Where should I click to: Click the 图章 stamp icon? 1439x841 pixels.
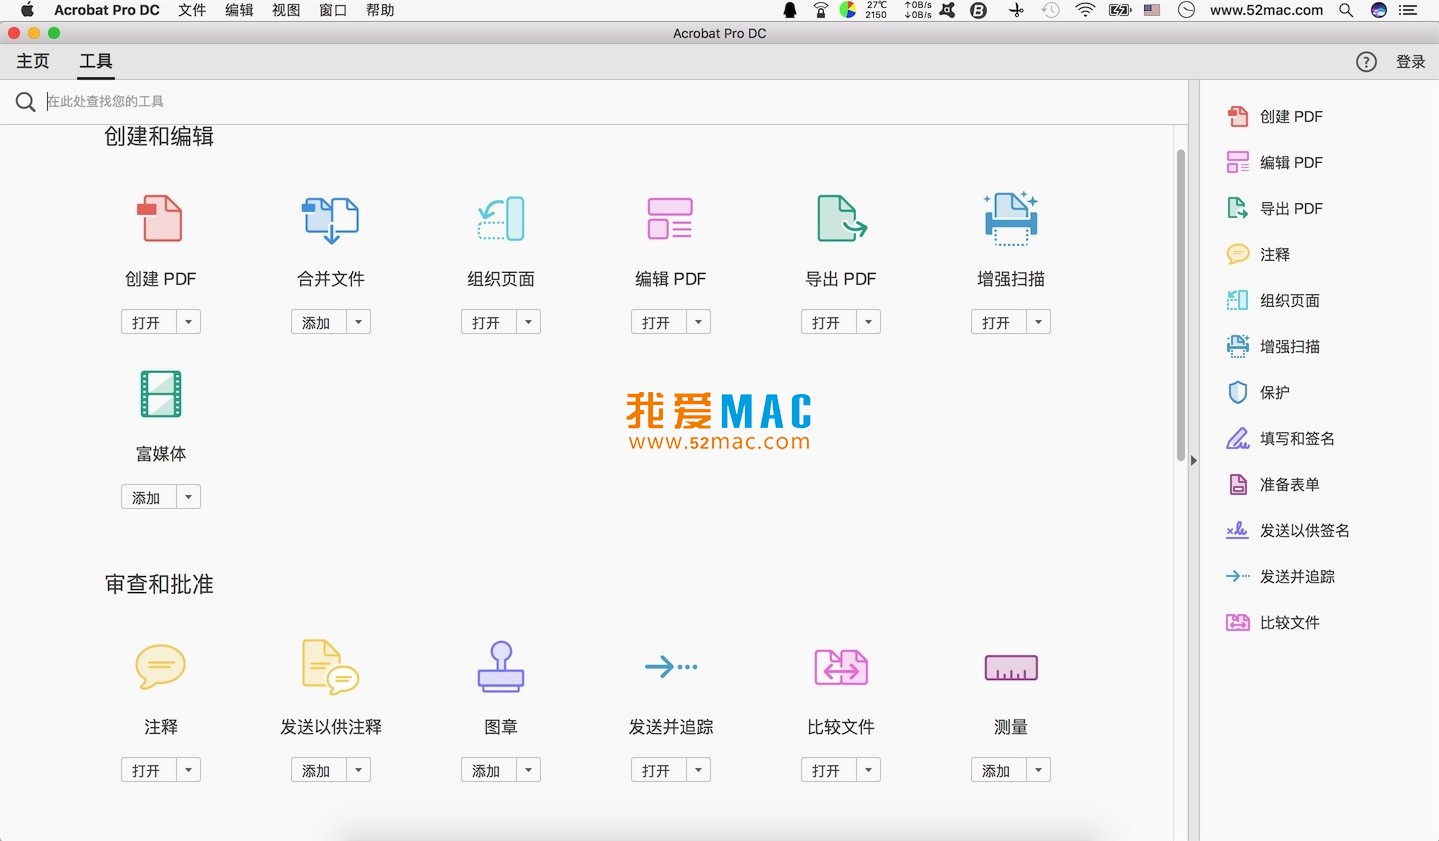(x=501, y=667)
